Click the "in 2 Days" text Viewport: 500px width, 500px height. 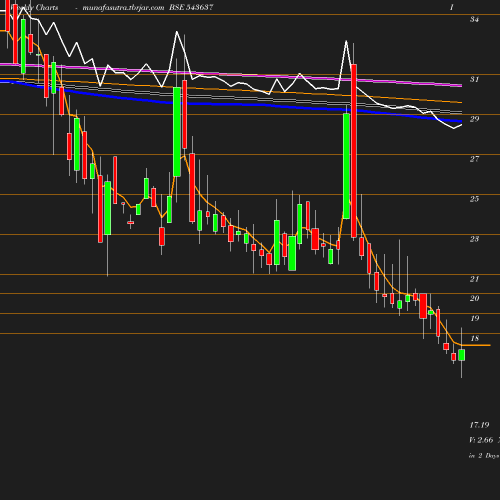484,456
